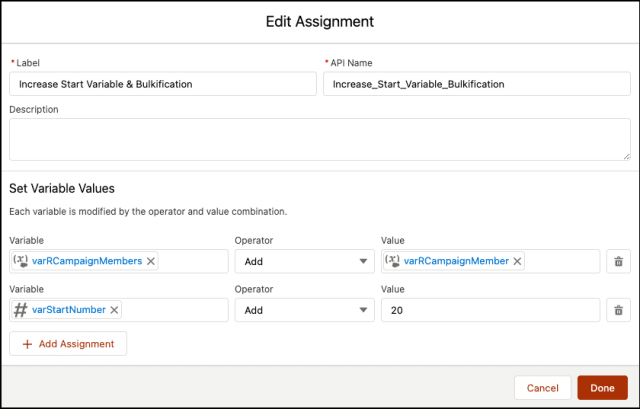Viewport: 640px width, 409px height.
Task: Click the Label text field
Action: [162, 84]
